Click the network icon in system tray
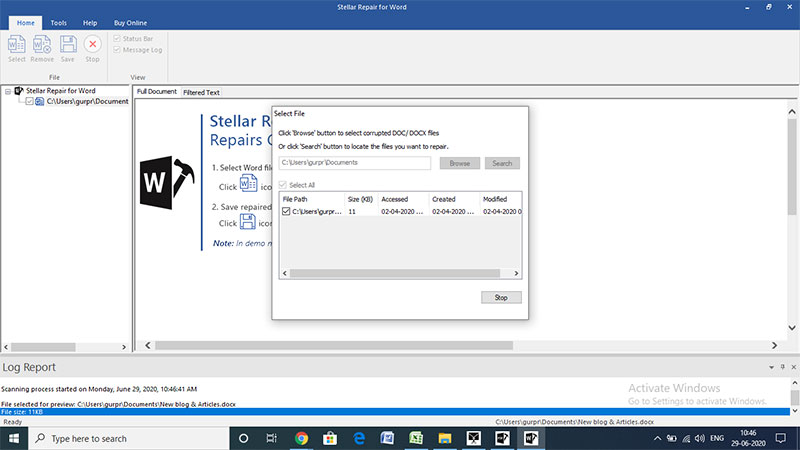The height and width of the screenshot is (450, 800). pyautogui.click(x=686, y=438)
